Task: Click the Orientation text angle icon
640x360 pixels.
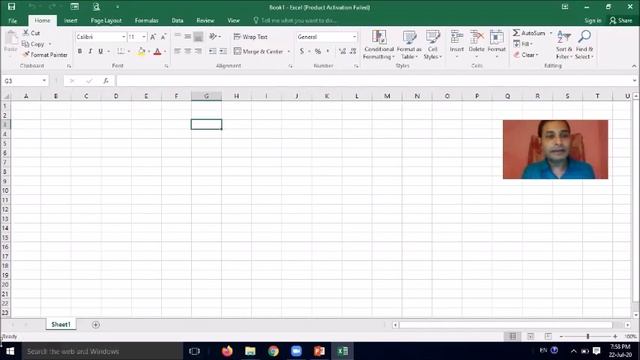Action: click(x=213, y=36)
